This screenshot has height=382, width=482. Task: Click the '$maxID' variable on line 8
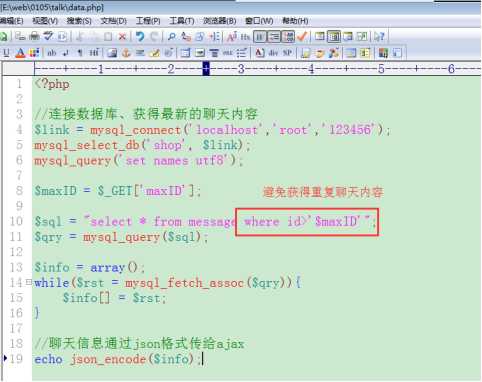pos(56,191)
